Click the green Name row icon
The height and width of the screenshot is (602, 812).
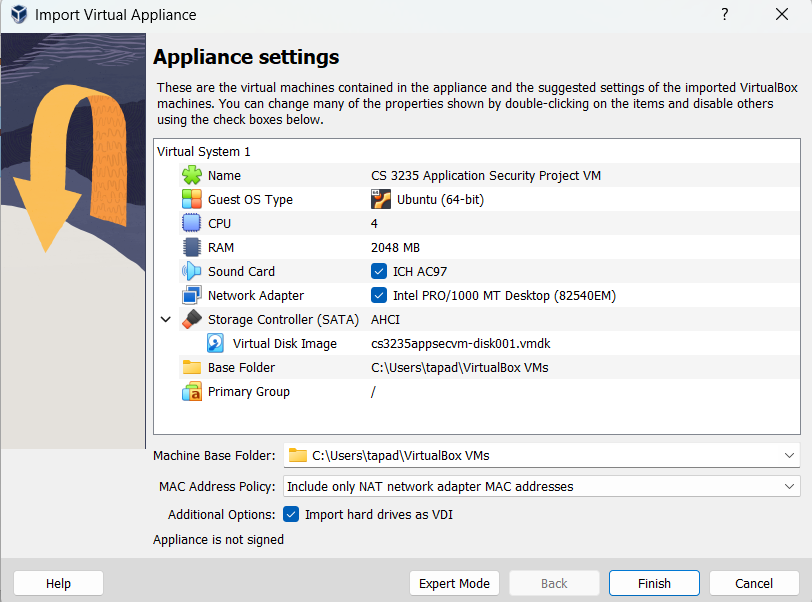click(192, 175)
